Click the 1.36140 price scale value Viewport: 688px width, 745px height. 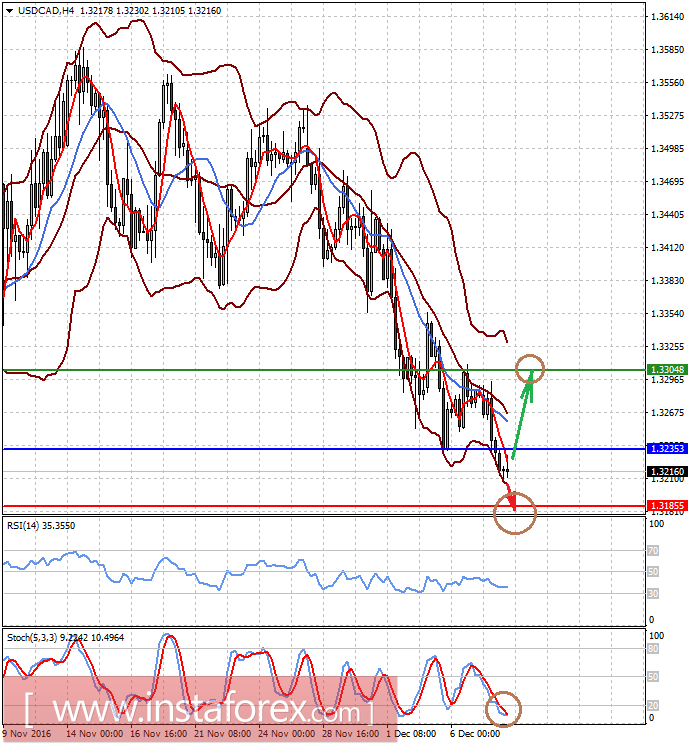pos(668,17)
